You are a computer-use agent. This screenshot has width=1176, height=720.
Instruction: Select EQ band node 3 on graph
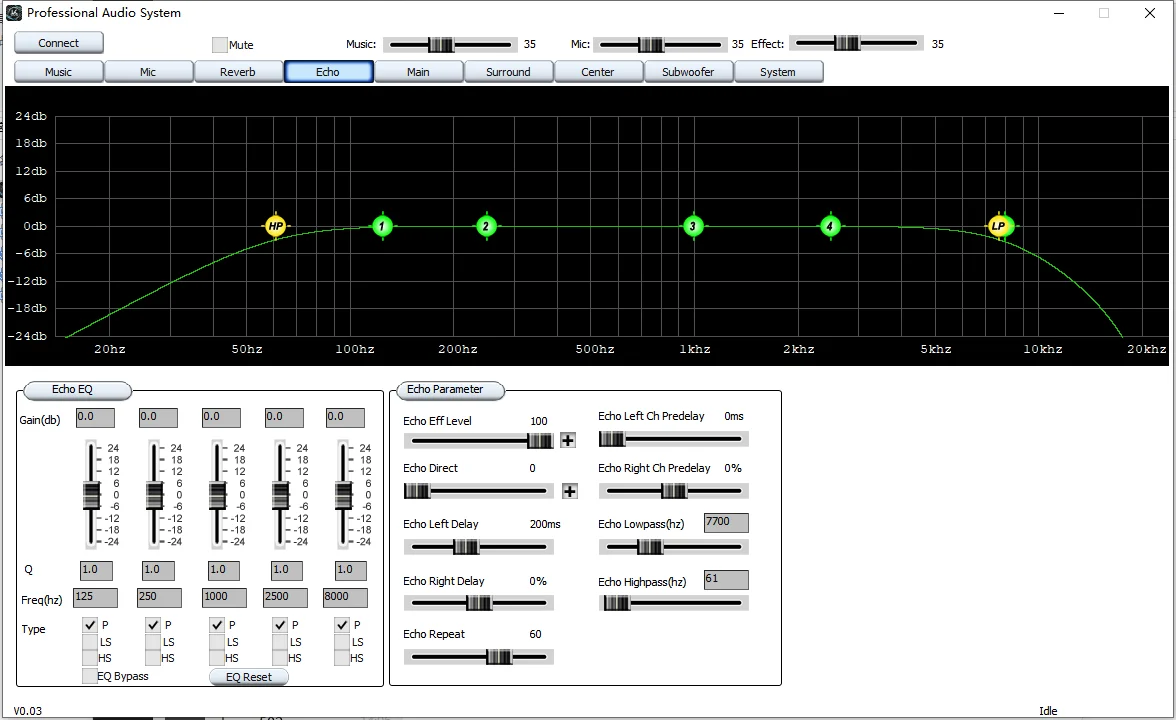(x=693, y=227)
